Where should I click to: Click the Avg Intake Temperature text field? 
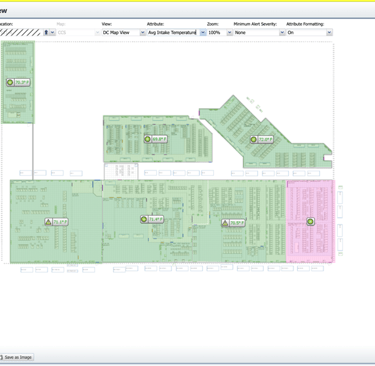click(173, 32)
